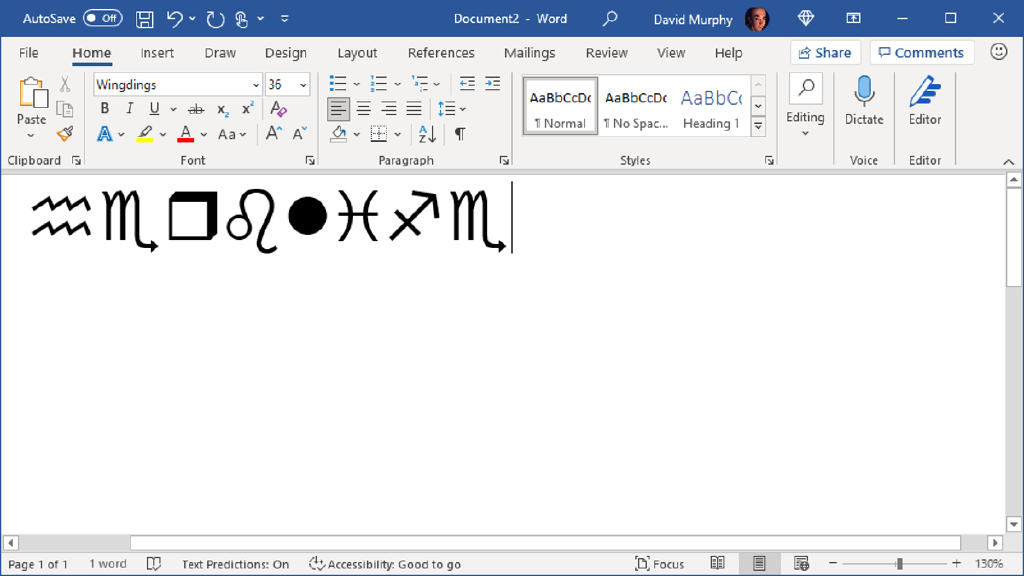This screenshot has height=576, width=1024.
Task: Click the Format Painter brush icon
Action: [x=65, y=133]
